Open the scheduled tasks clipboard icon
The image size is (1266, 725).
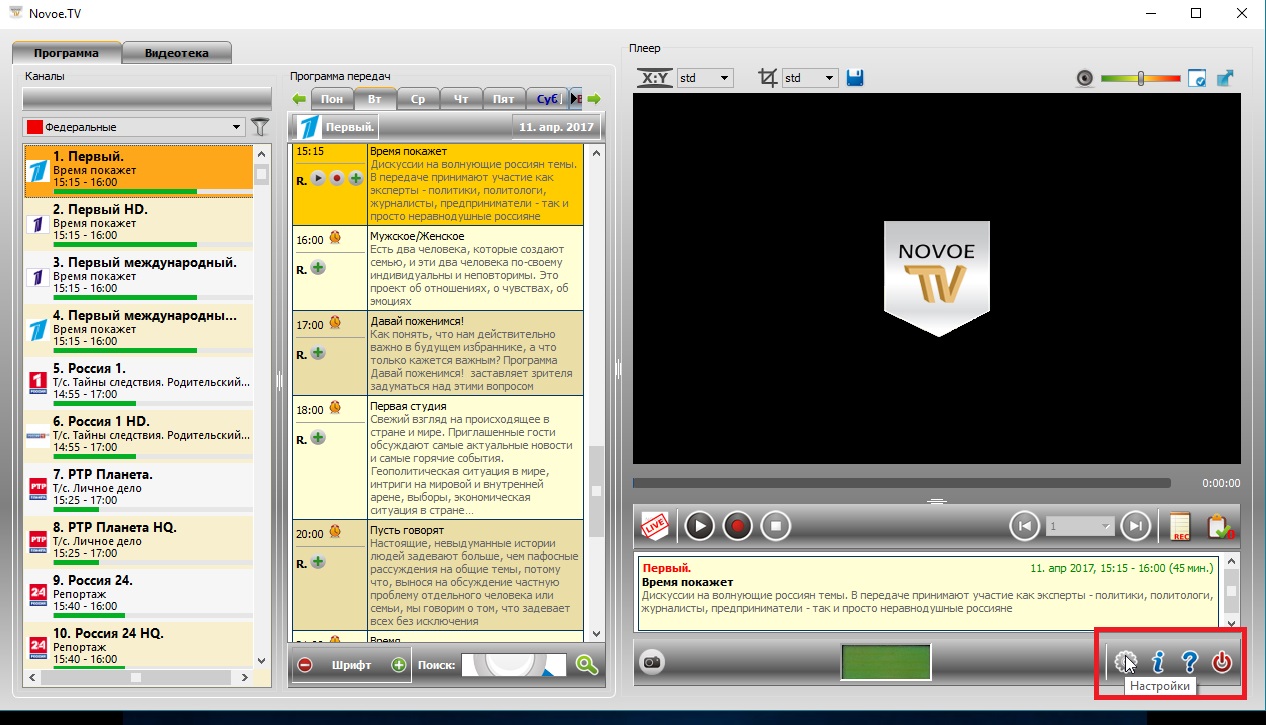pos(1222,525)
